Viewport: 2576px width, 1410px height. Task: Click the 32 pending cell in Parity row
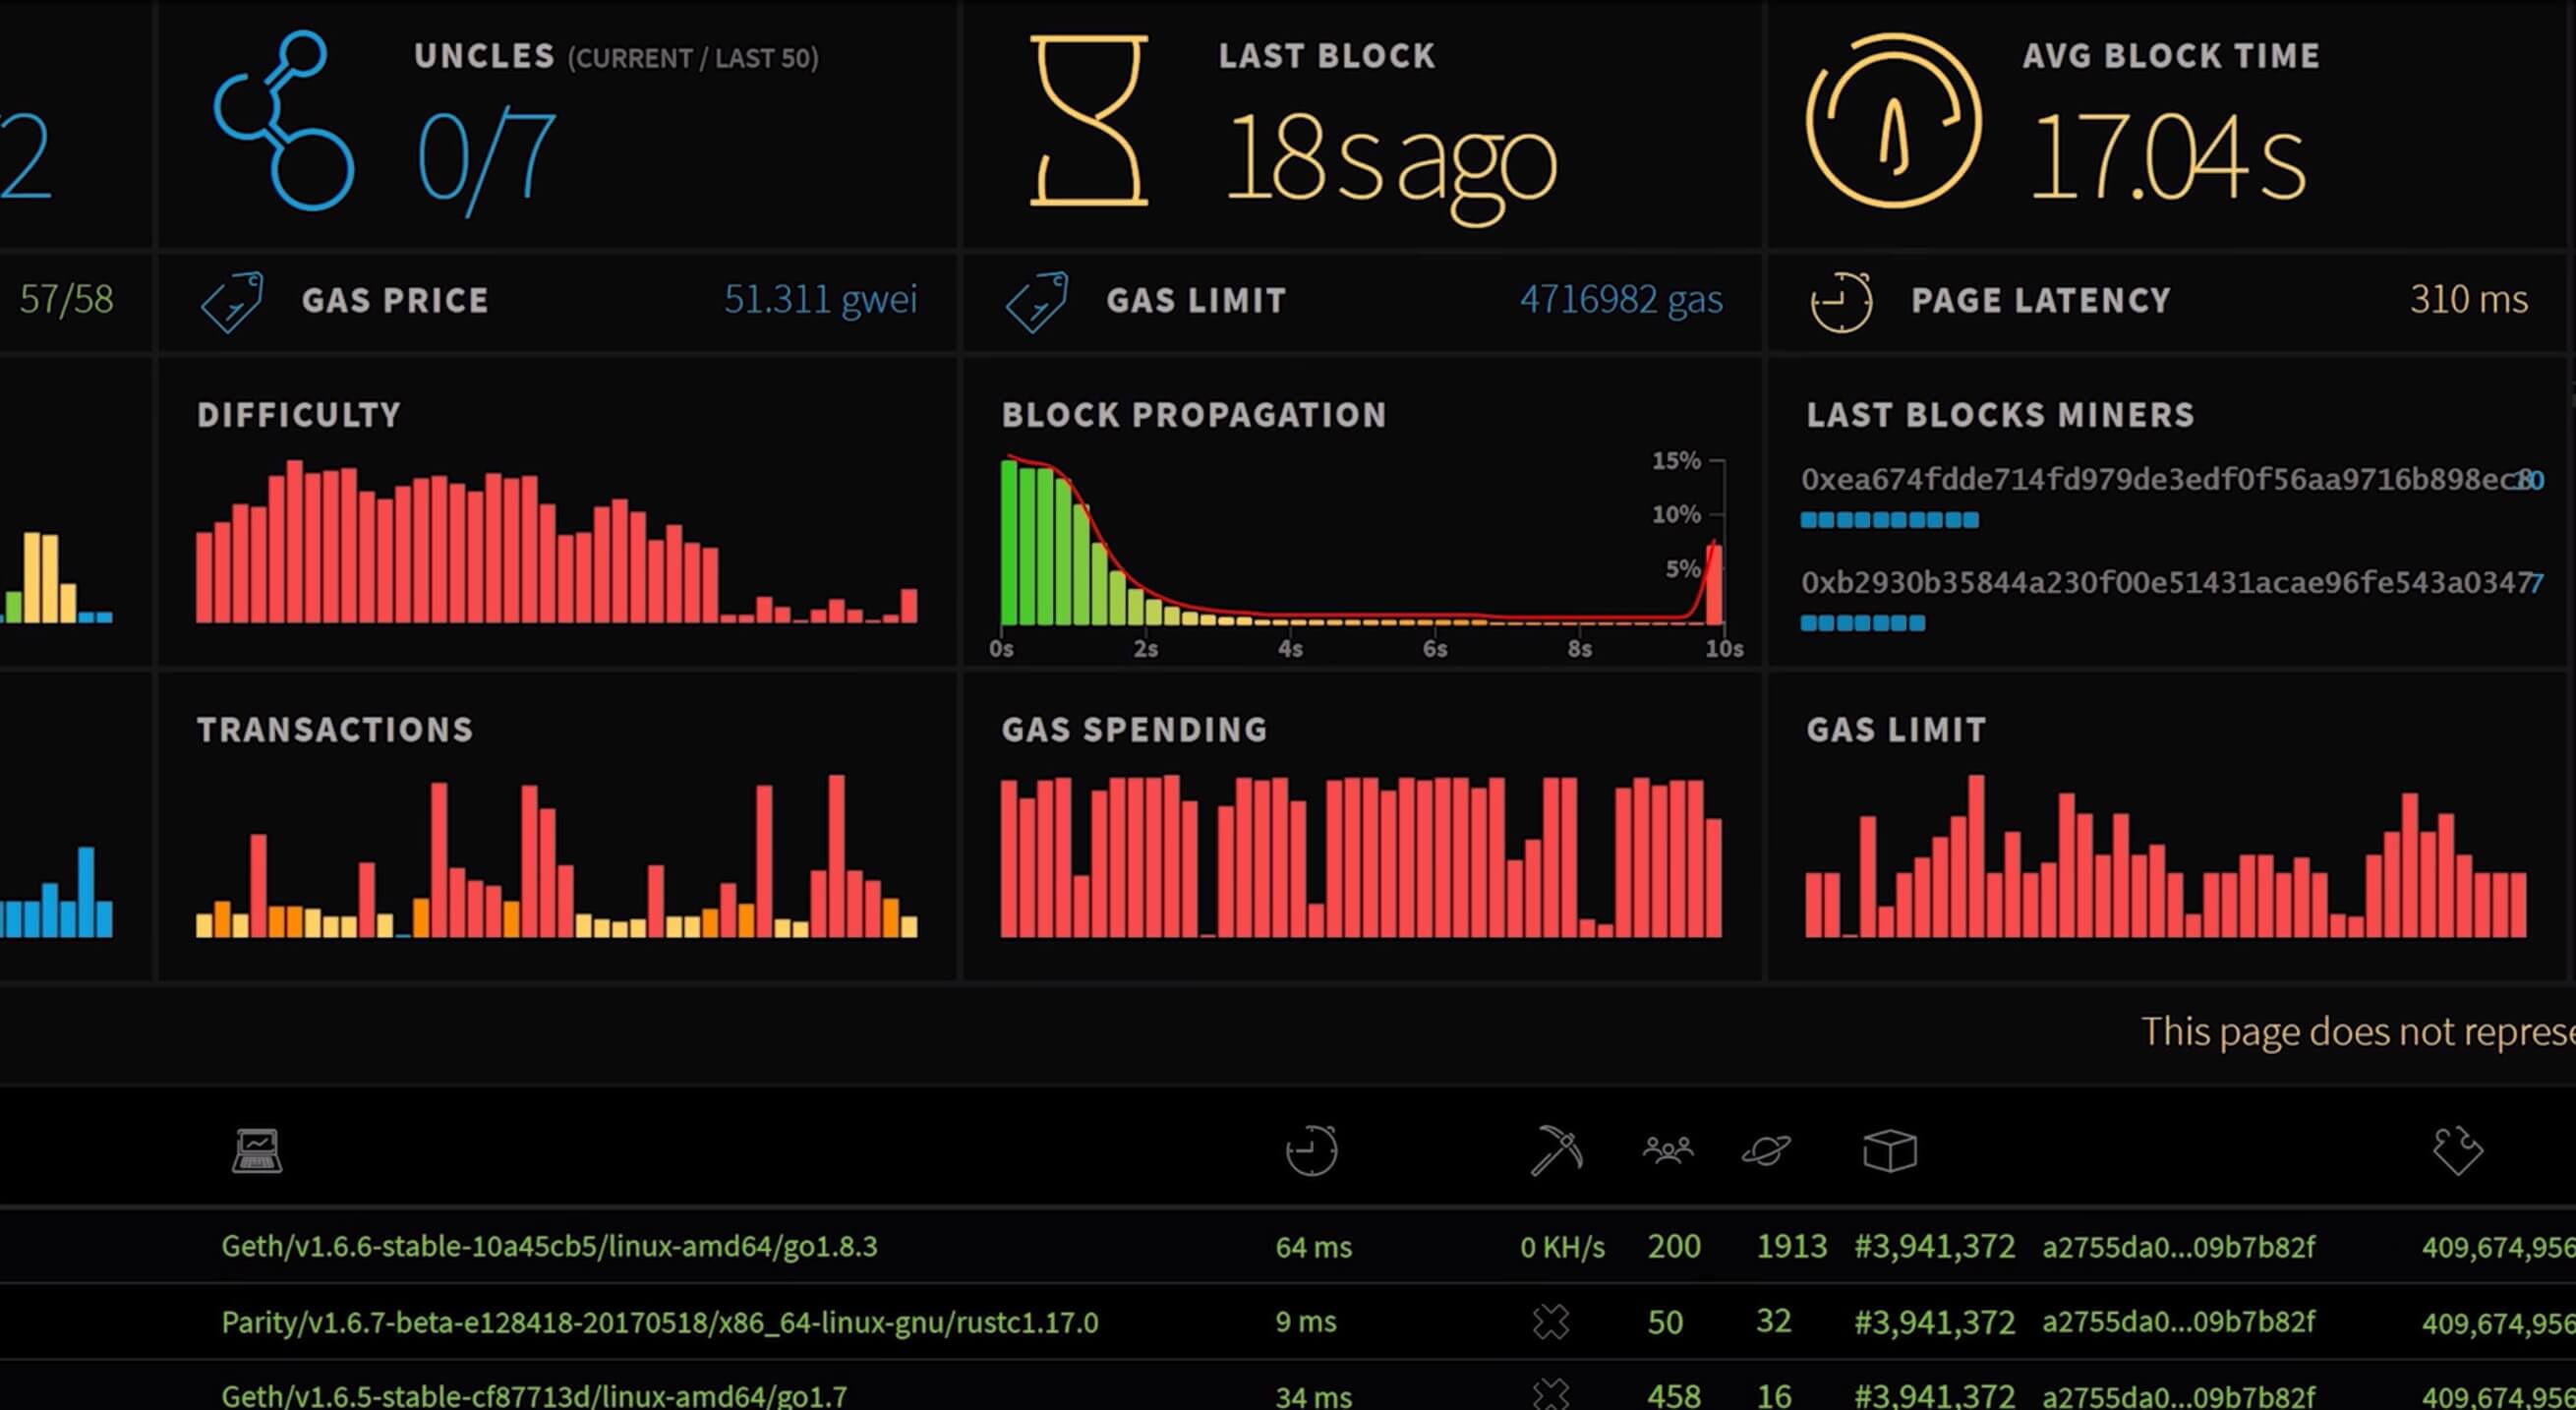tap(1773, 1322)
